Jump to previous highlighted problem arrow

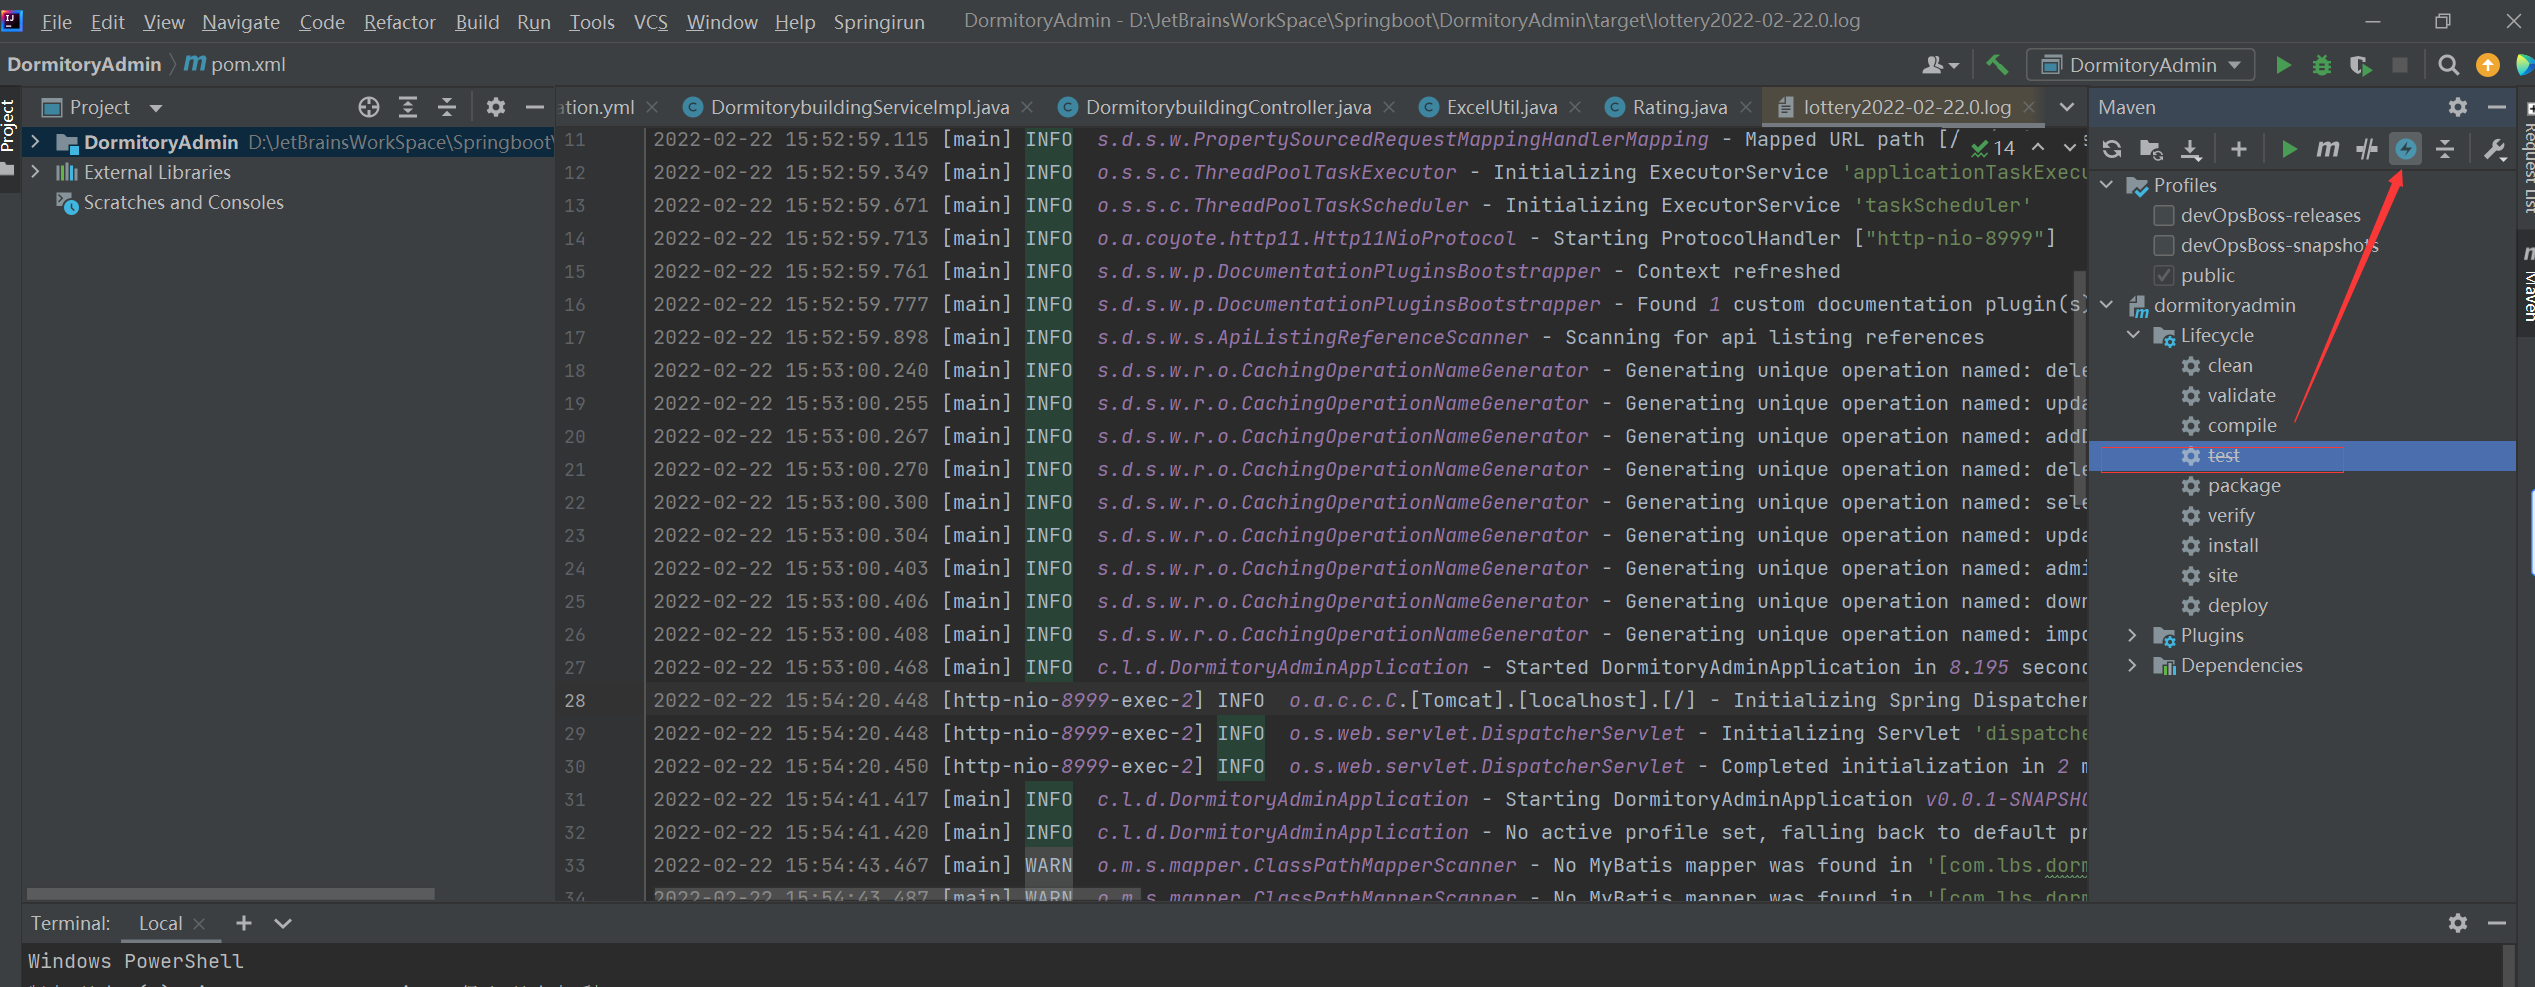[2038, 147]
